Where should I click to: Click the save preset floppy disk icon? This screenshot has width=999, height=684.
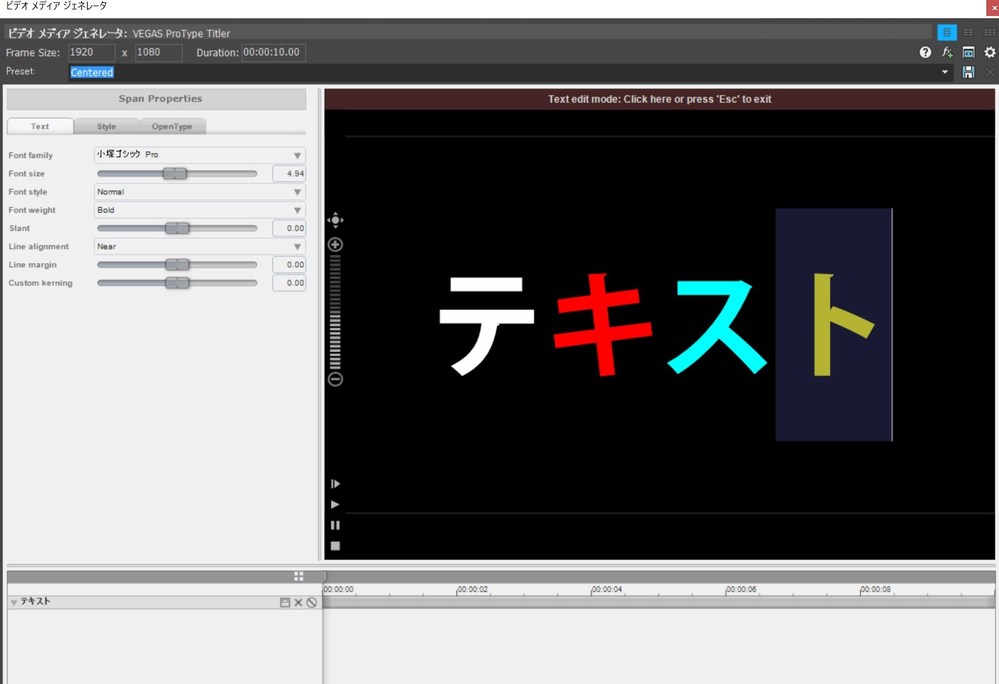968,72
